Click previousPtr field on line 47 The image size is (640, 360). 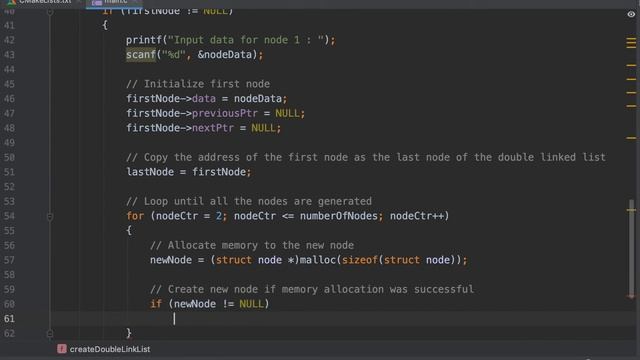(225, 113)
